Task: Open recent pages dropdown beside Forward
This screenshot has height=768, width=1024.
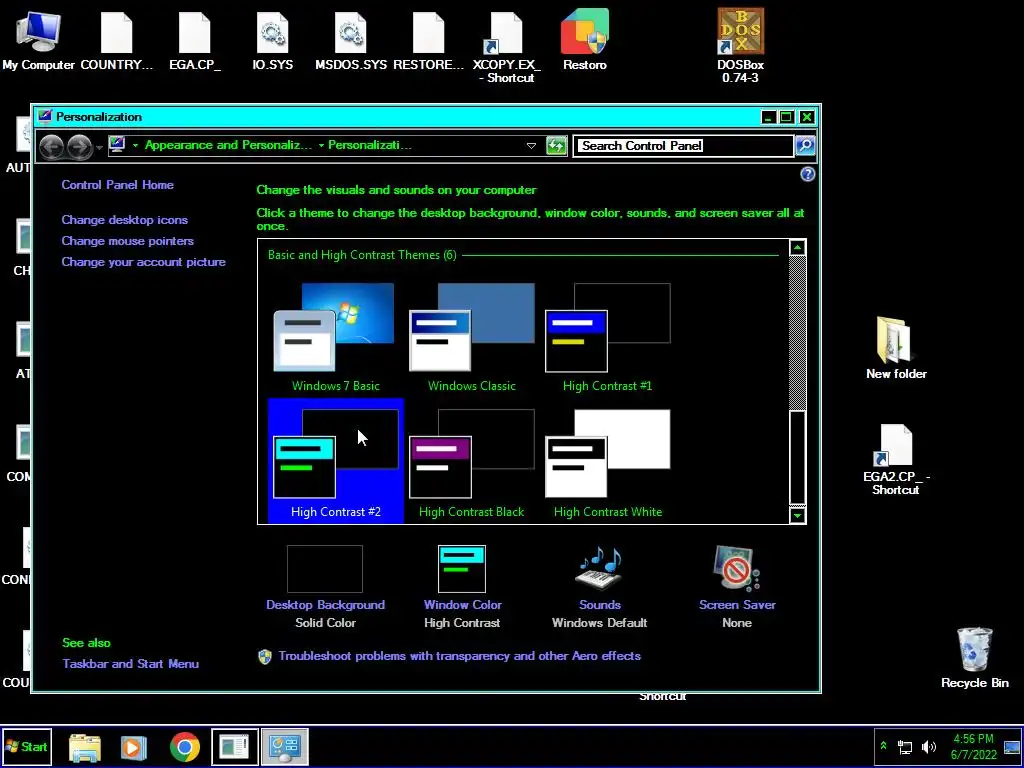Action: (99, 148)
